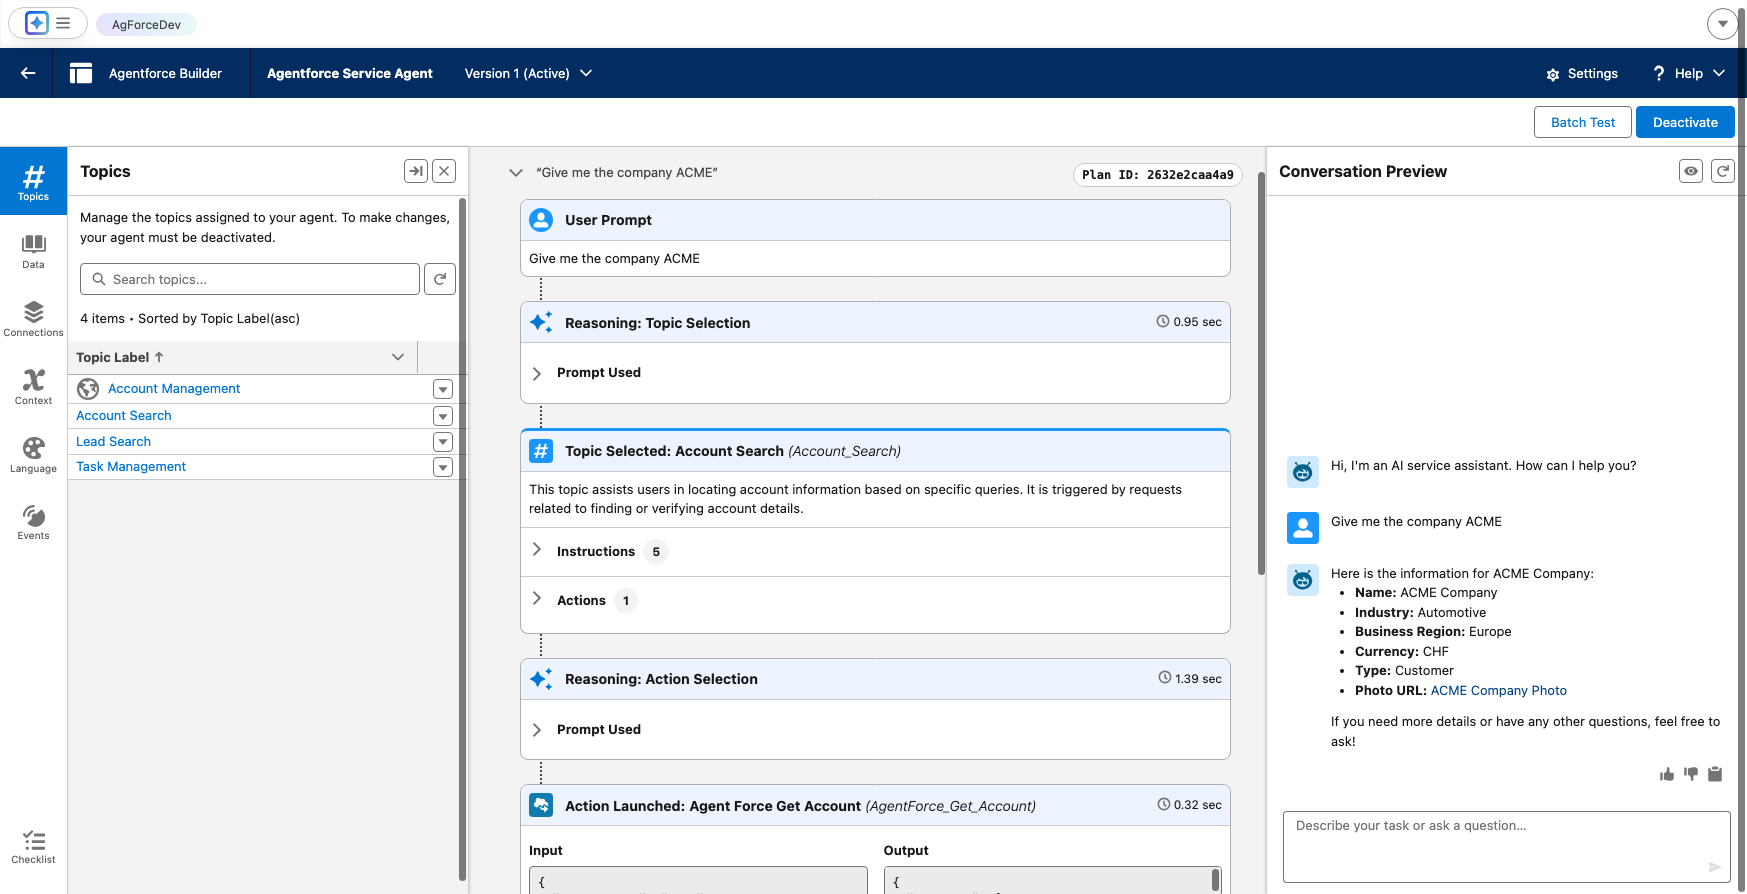The width and height of the screenshot is (1747, 894).
Task: Click the Batch Test button
Action: coord(1583,122)
